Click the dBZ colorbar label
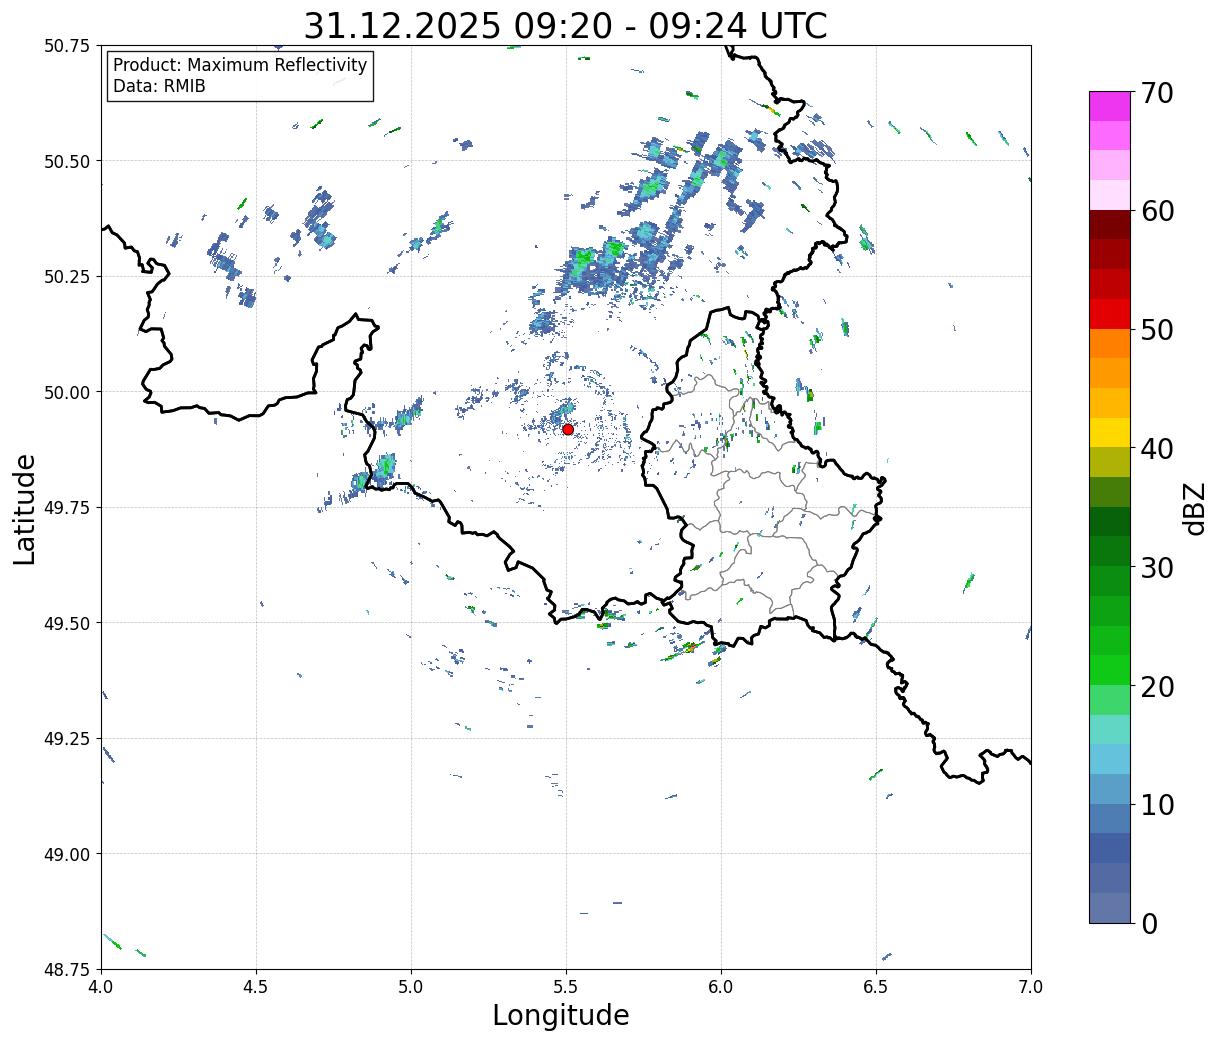 1194,507
